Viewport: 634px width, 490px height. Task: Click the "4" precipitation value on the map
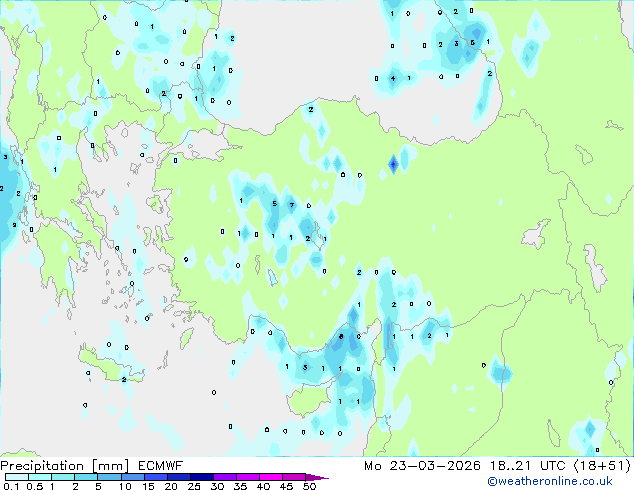coord(393,78)
